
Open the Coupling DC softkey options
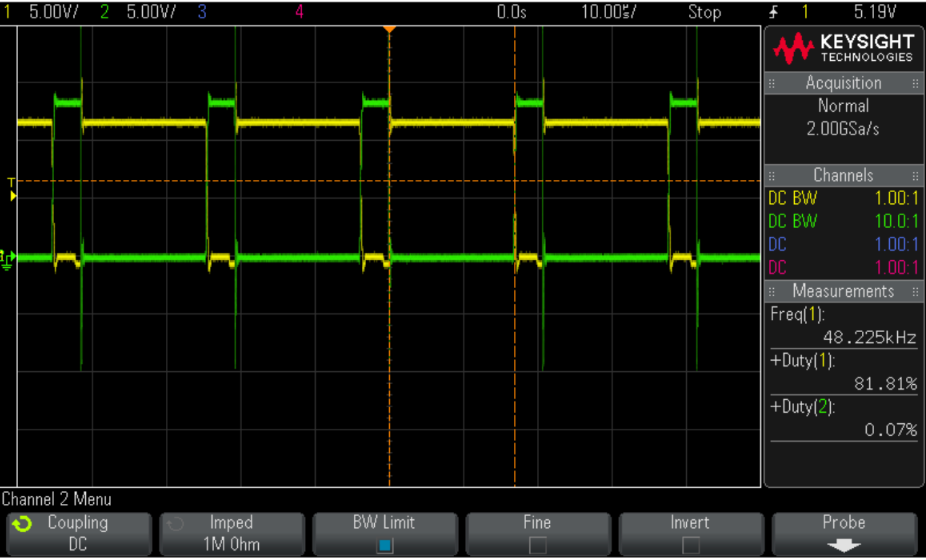(78, 534)
